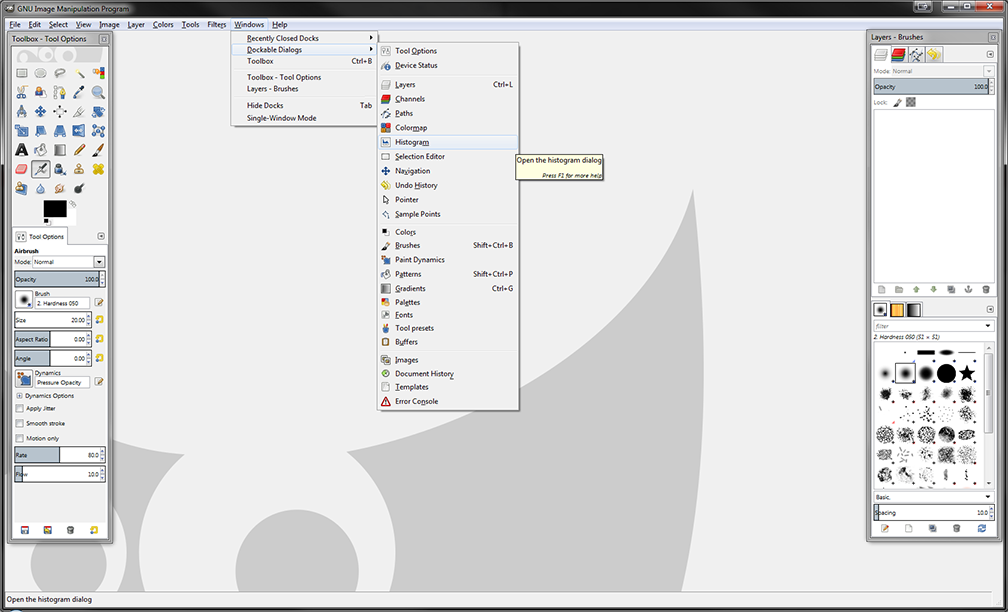Screen dimensions: 1008x612
Task: Select the Blend gradient tool
Action: (60, 150)
